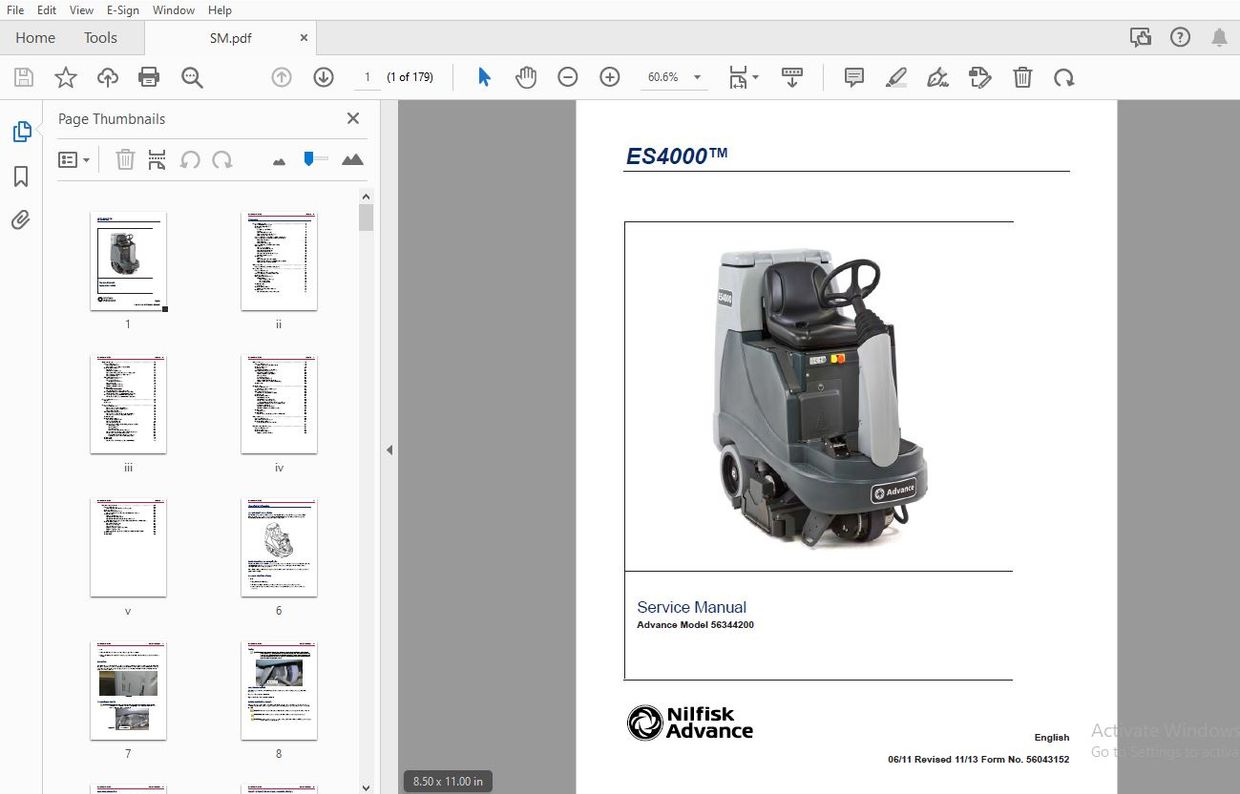Screen dimensions: 1240x794
Task: Open the thumbnail options dropdown in the panel
Action: [74, 159]
